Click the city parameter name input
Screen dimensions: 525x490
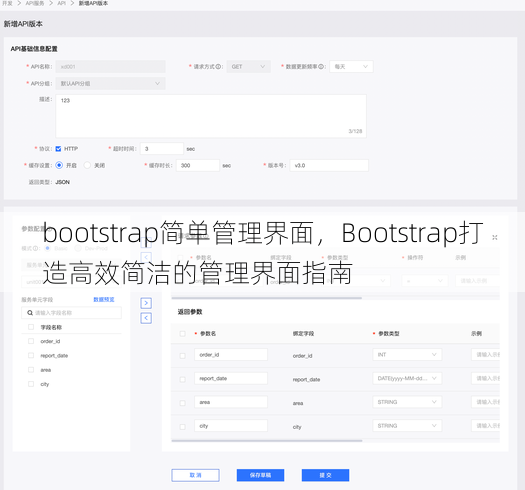coord(231,426)
